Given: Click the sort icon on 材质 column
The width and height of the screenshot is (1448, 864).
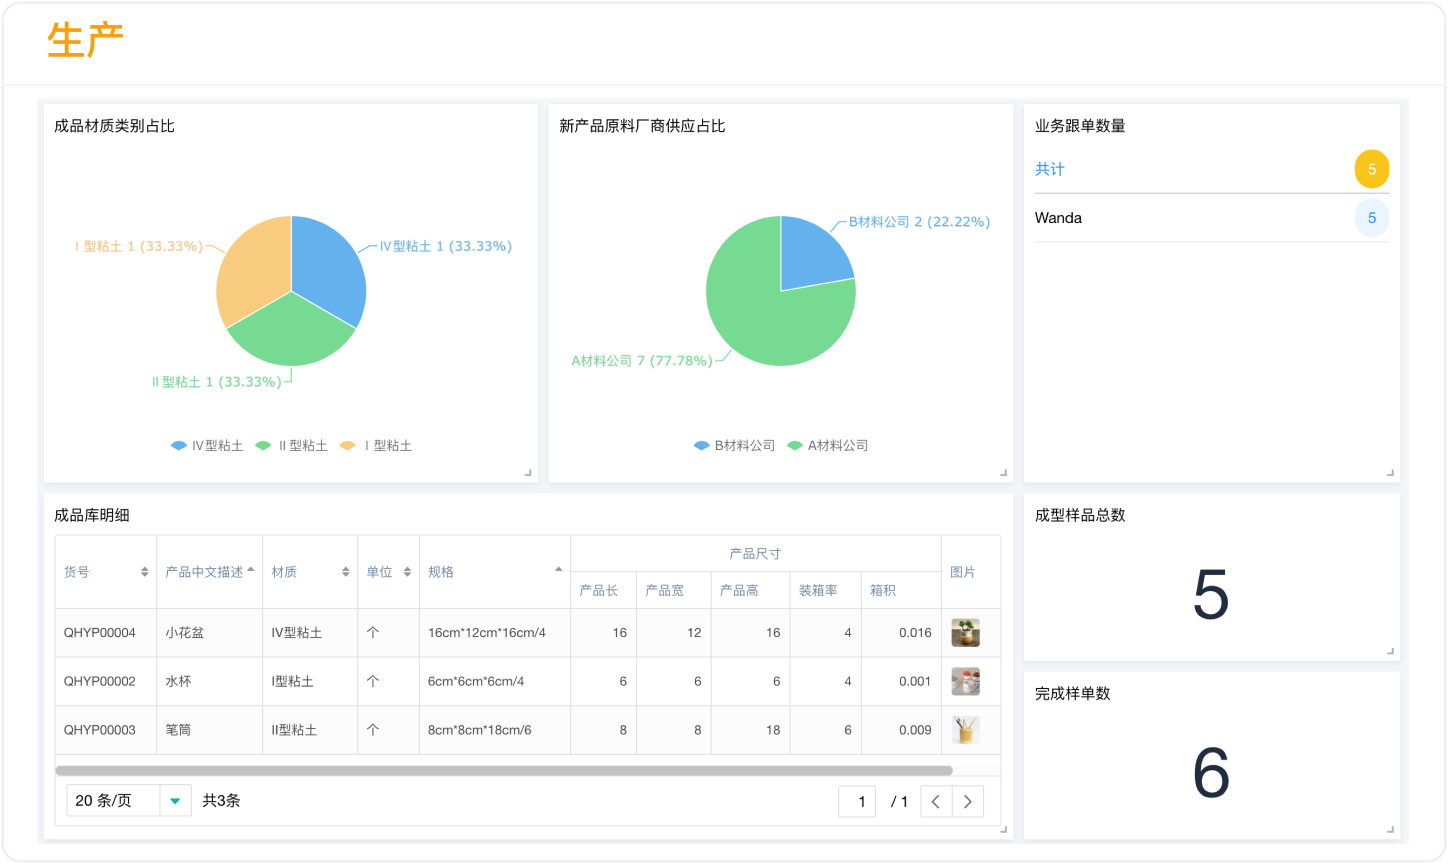Looking at the screenshot, I should 346,572.
